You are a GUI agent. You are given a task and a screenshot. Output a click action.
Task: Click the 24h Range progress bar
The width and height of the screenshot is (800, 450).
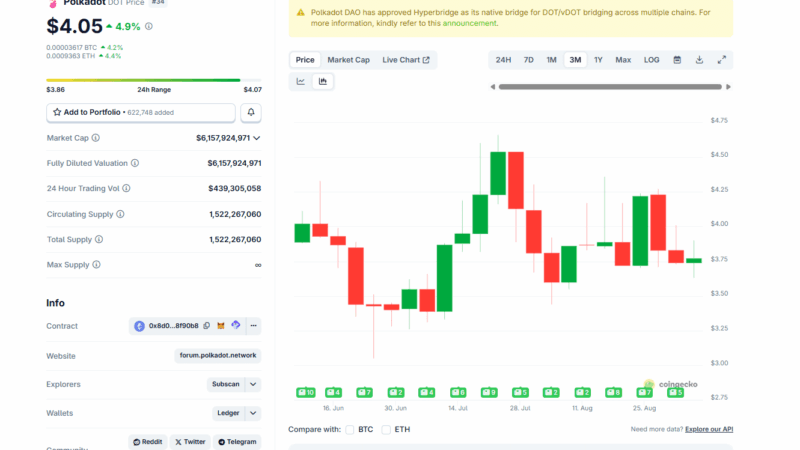pyautogui.click(x=154, y=80)
